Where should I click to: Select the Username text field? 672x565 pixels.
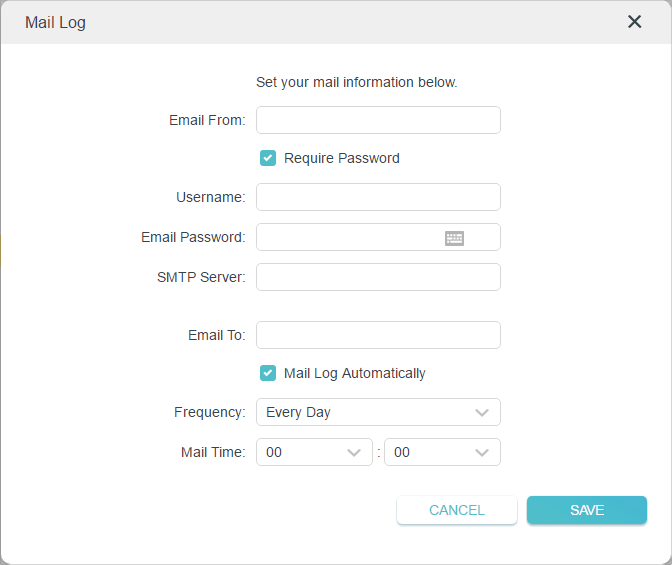coord(378,197)
